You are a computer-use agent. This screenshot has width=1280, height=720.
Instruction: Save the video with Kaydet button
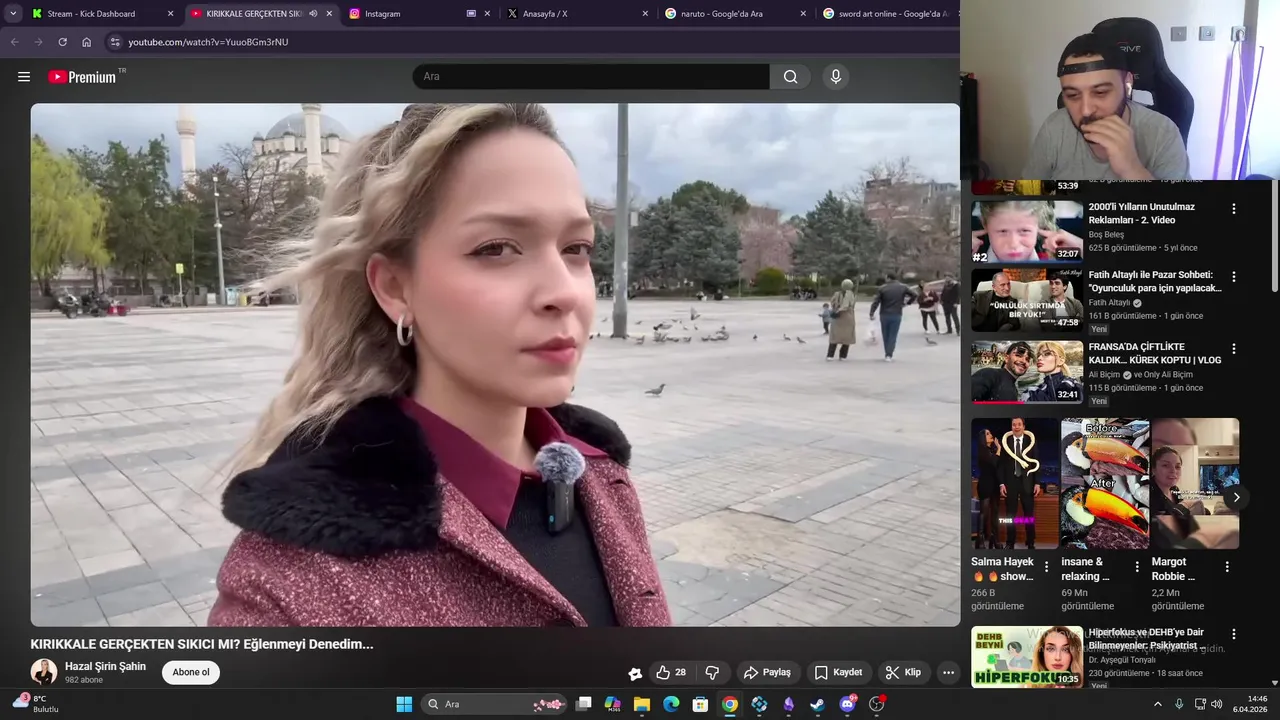click(838, 673)
